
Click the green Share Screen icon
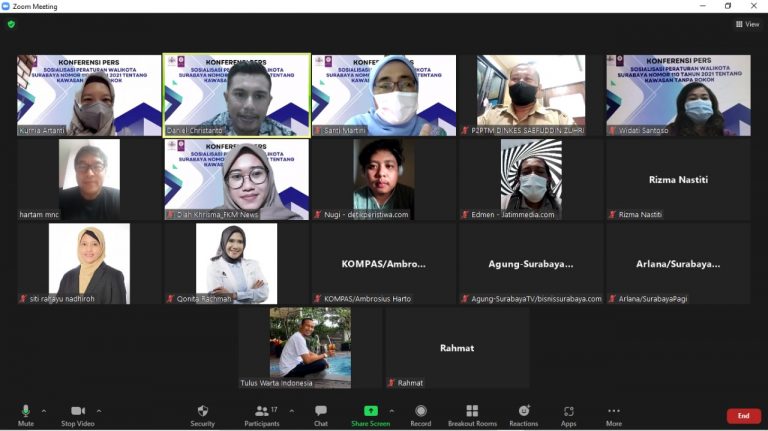370,411
